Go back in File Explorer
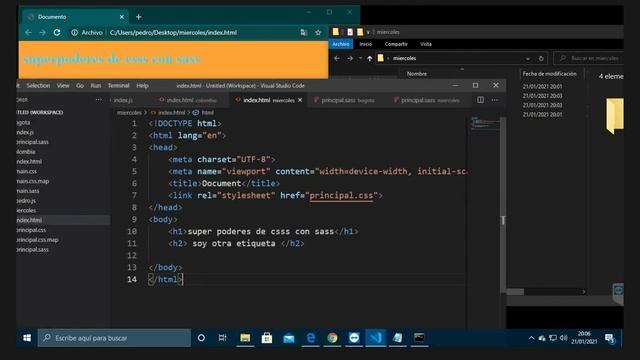Screen dimensions: 640x360 click(x=337, y=58)
